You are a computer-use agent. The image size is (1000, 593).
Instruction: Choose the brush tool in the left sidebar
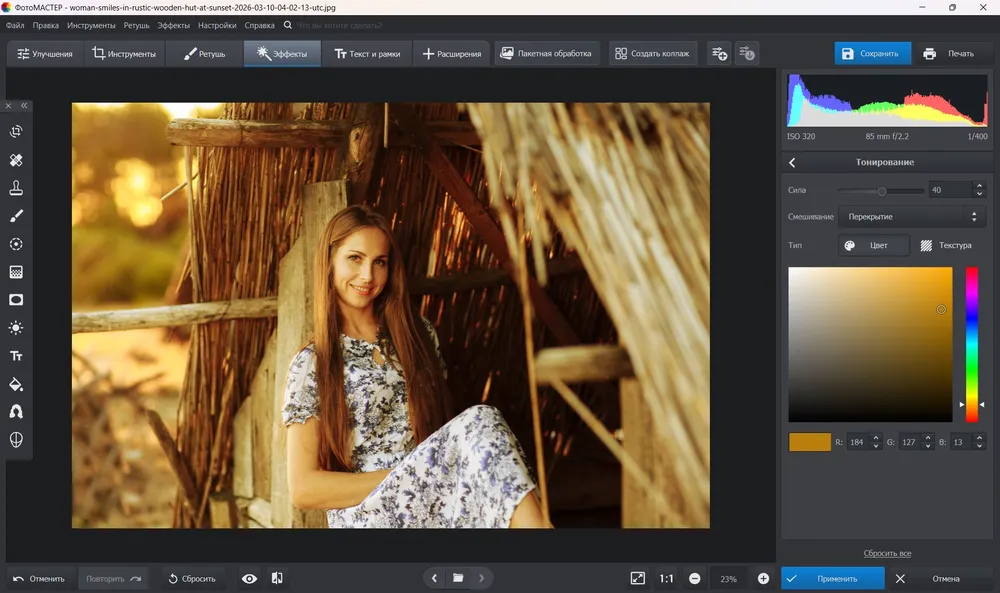16,216
